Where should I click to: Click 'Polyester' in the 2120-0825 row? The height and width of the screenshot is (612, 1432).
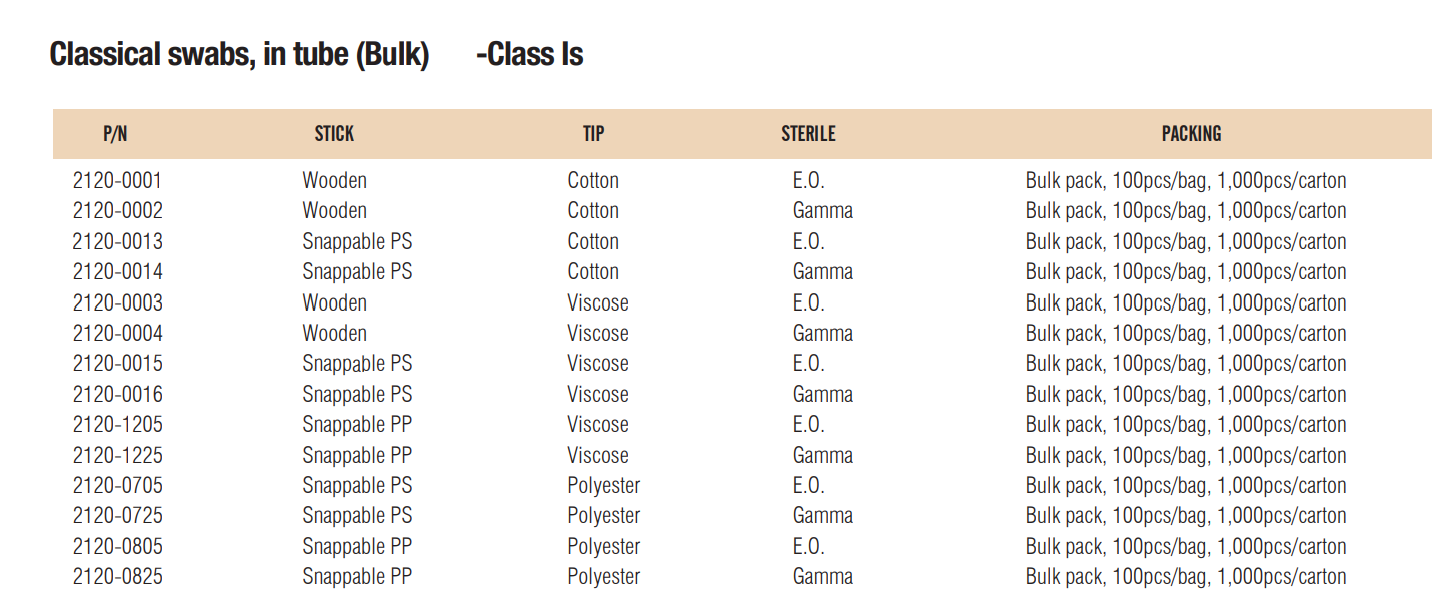[x=603, y=577]
